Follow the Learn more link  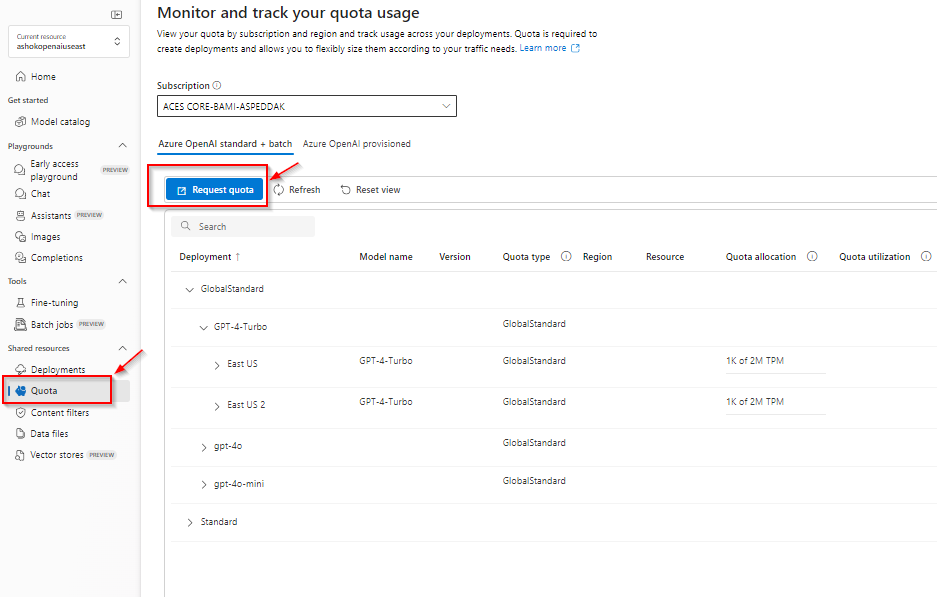coord(543,48)
